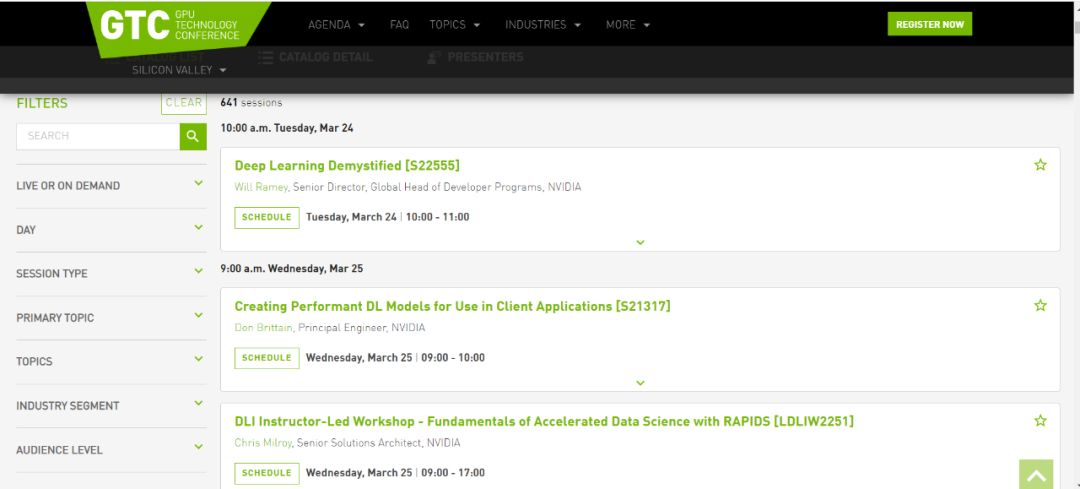Image resolution: width=1080 pixels, height=489 pixels.
Task: Expand Deep Learning Demystified session details chevron
Action: tap(641, 242)
